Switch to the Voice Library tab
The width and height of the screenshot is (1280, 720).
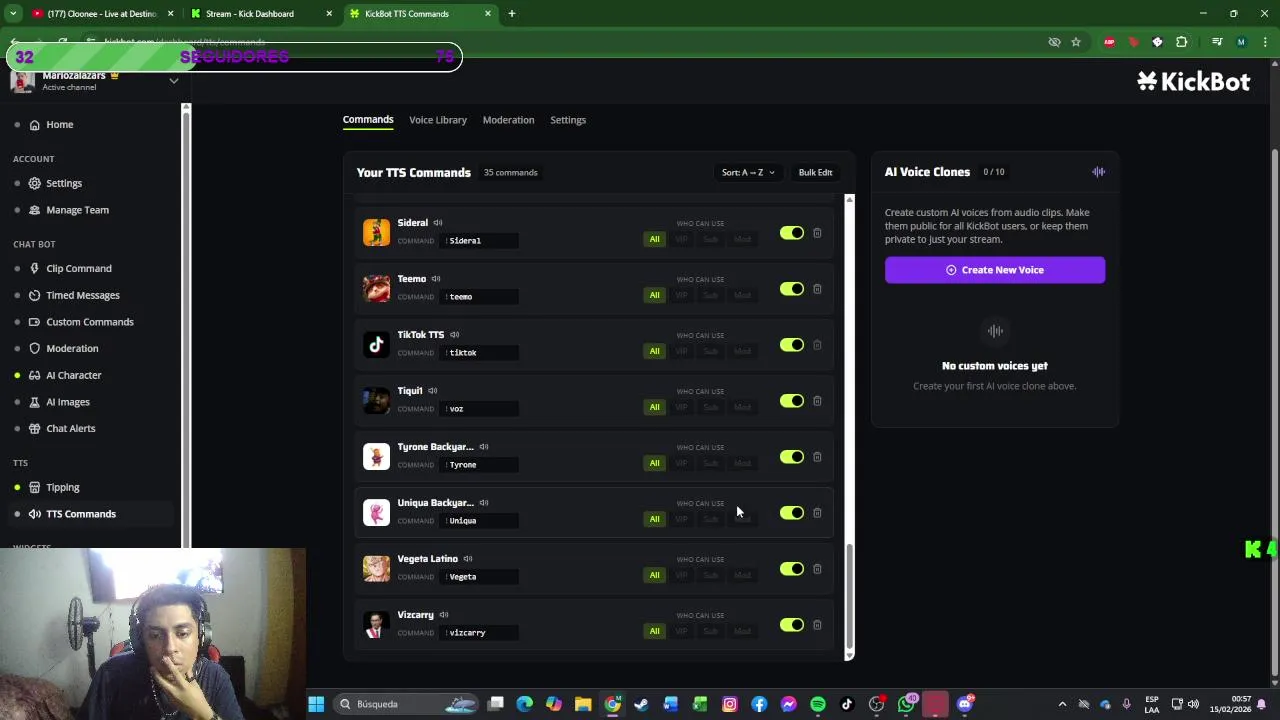438,120
